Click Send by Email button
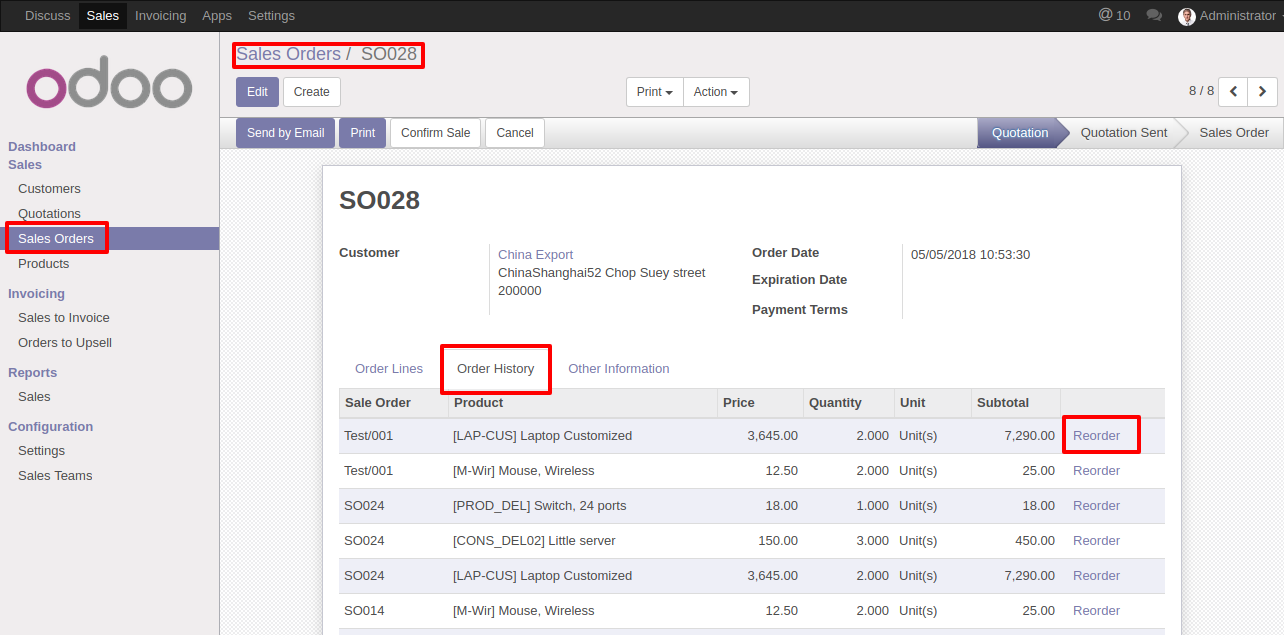 (286, 133)
